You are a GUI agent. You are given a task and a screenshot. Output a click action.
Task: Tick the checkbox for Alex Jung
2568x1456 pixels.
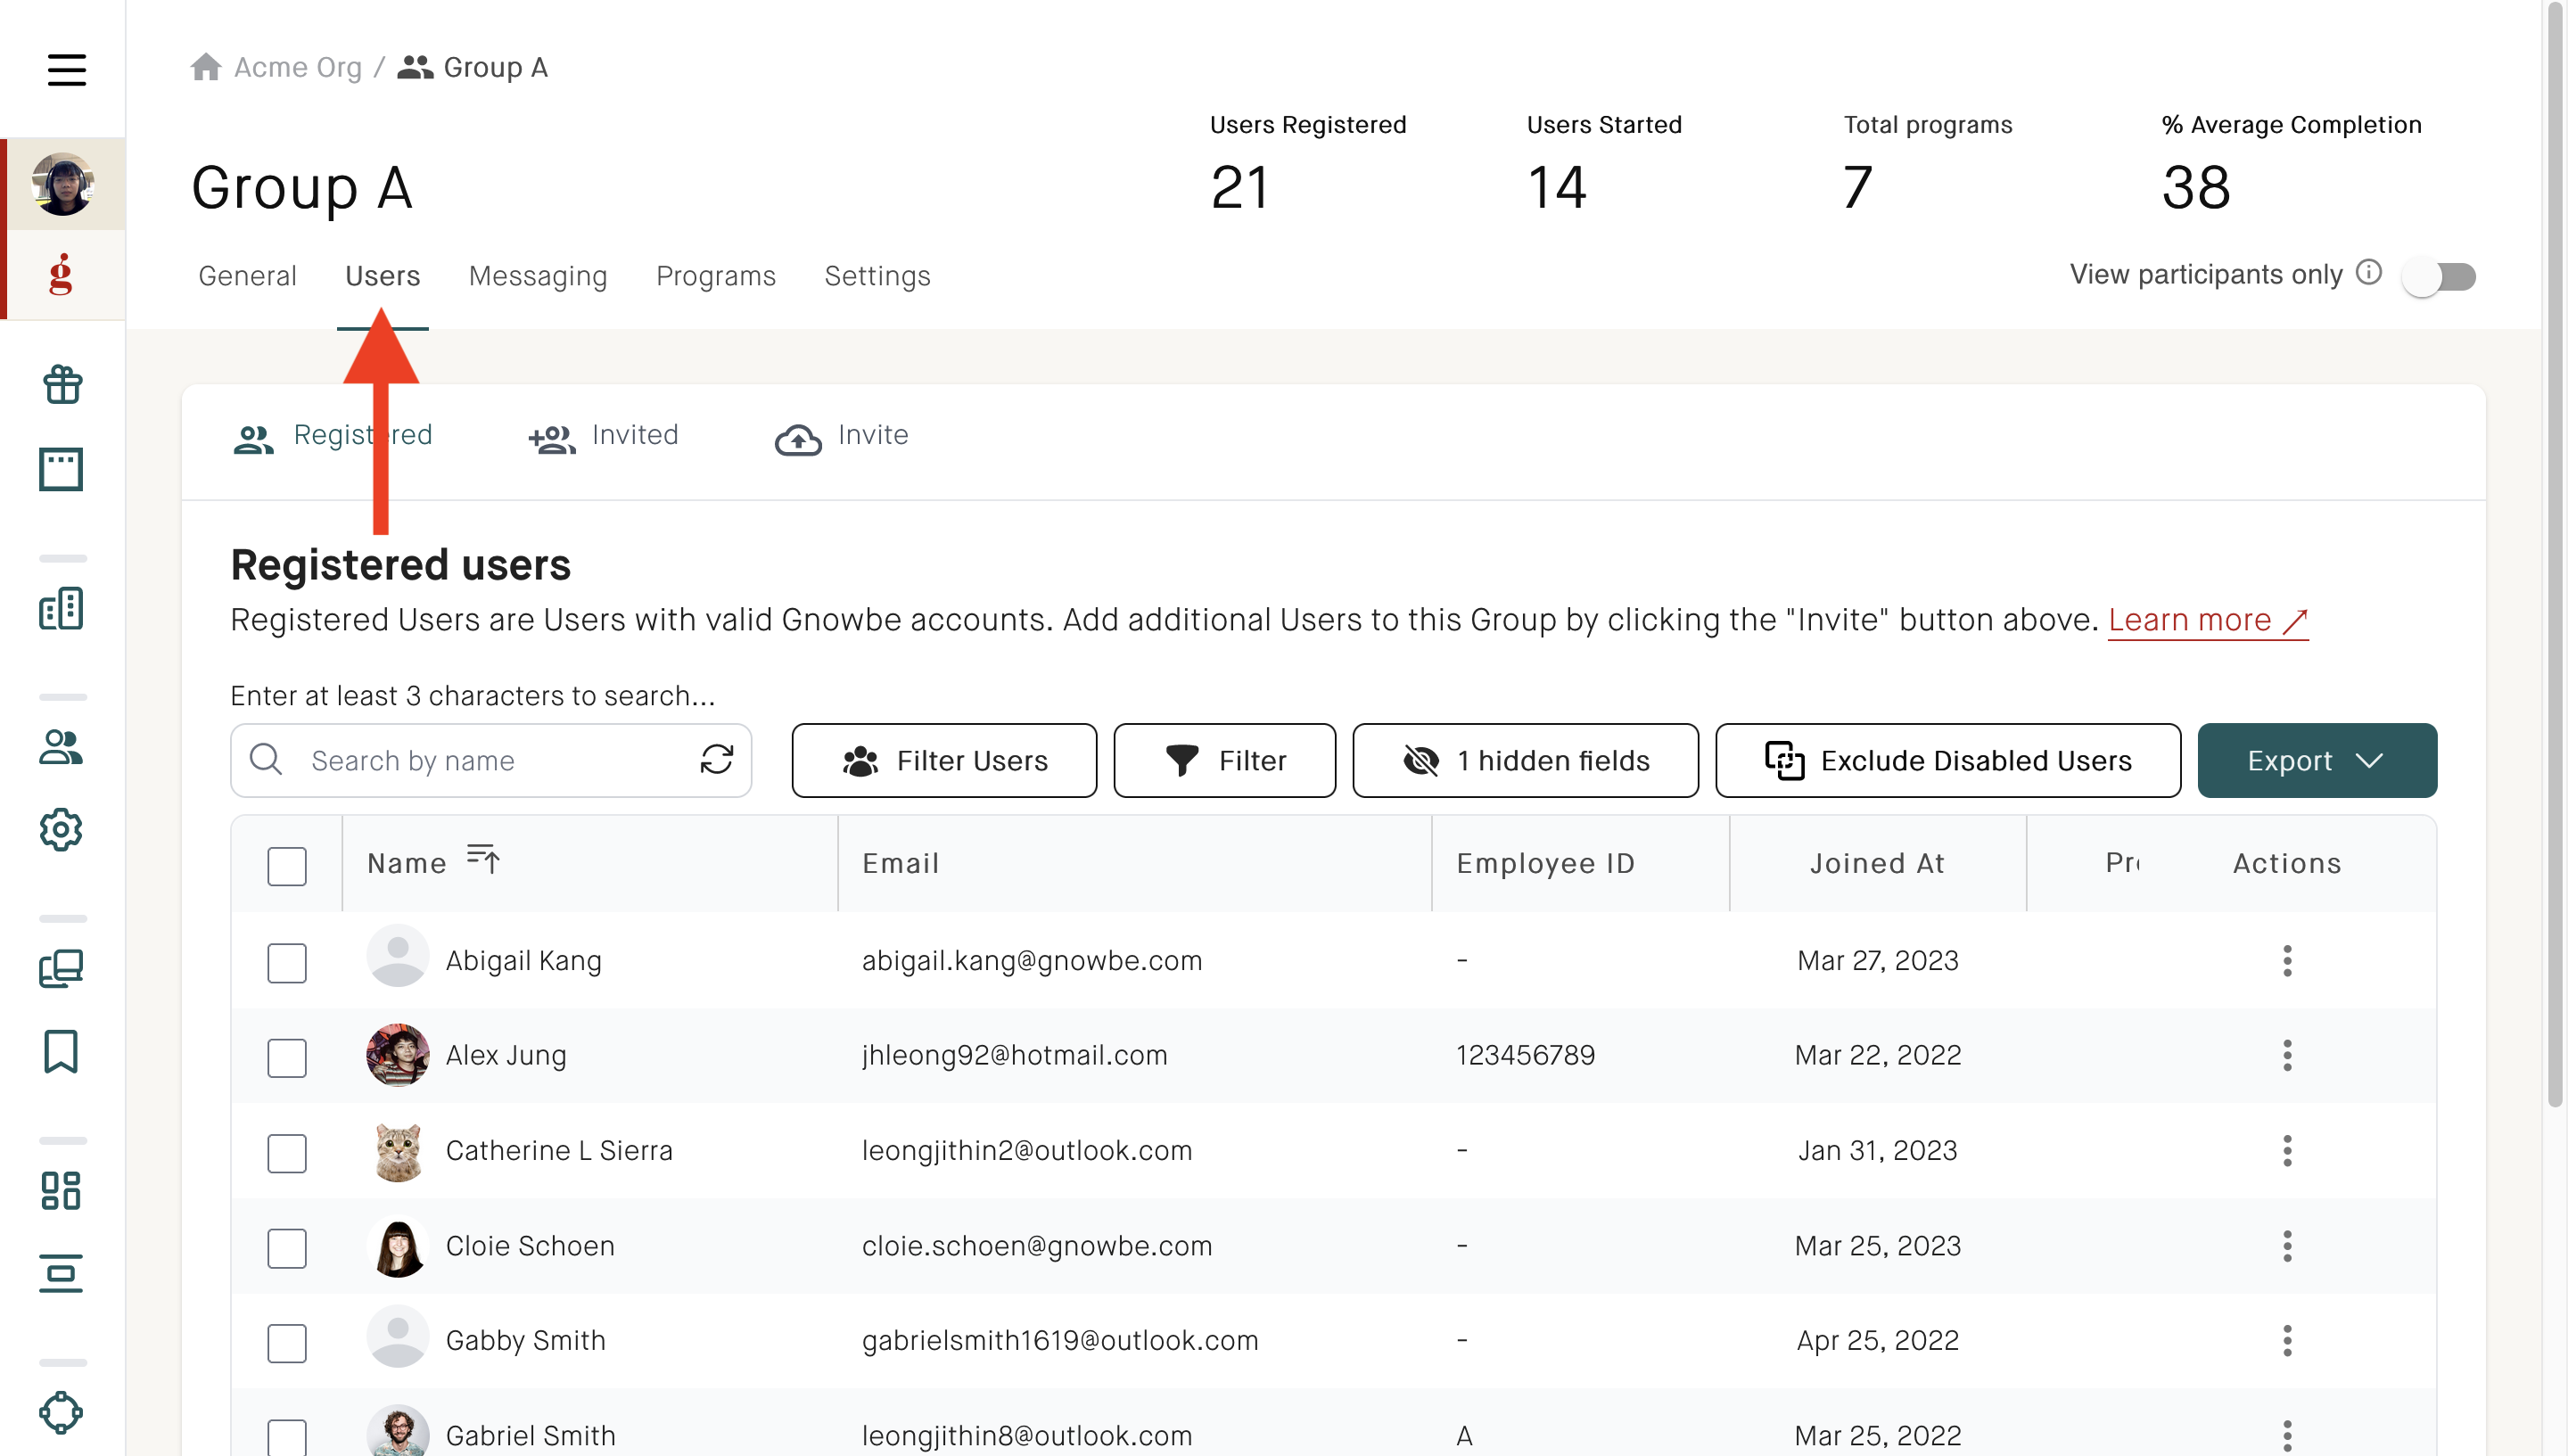[x=287, y=1057]
